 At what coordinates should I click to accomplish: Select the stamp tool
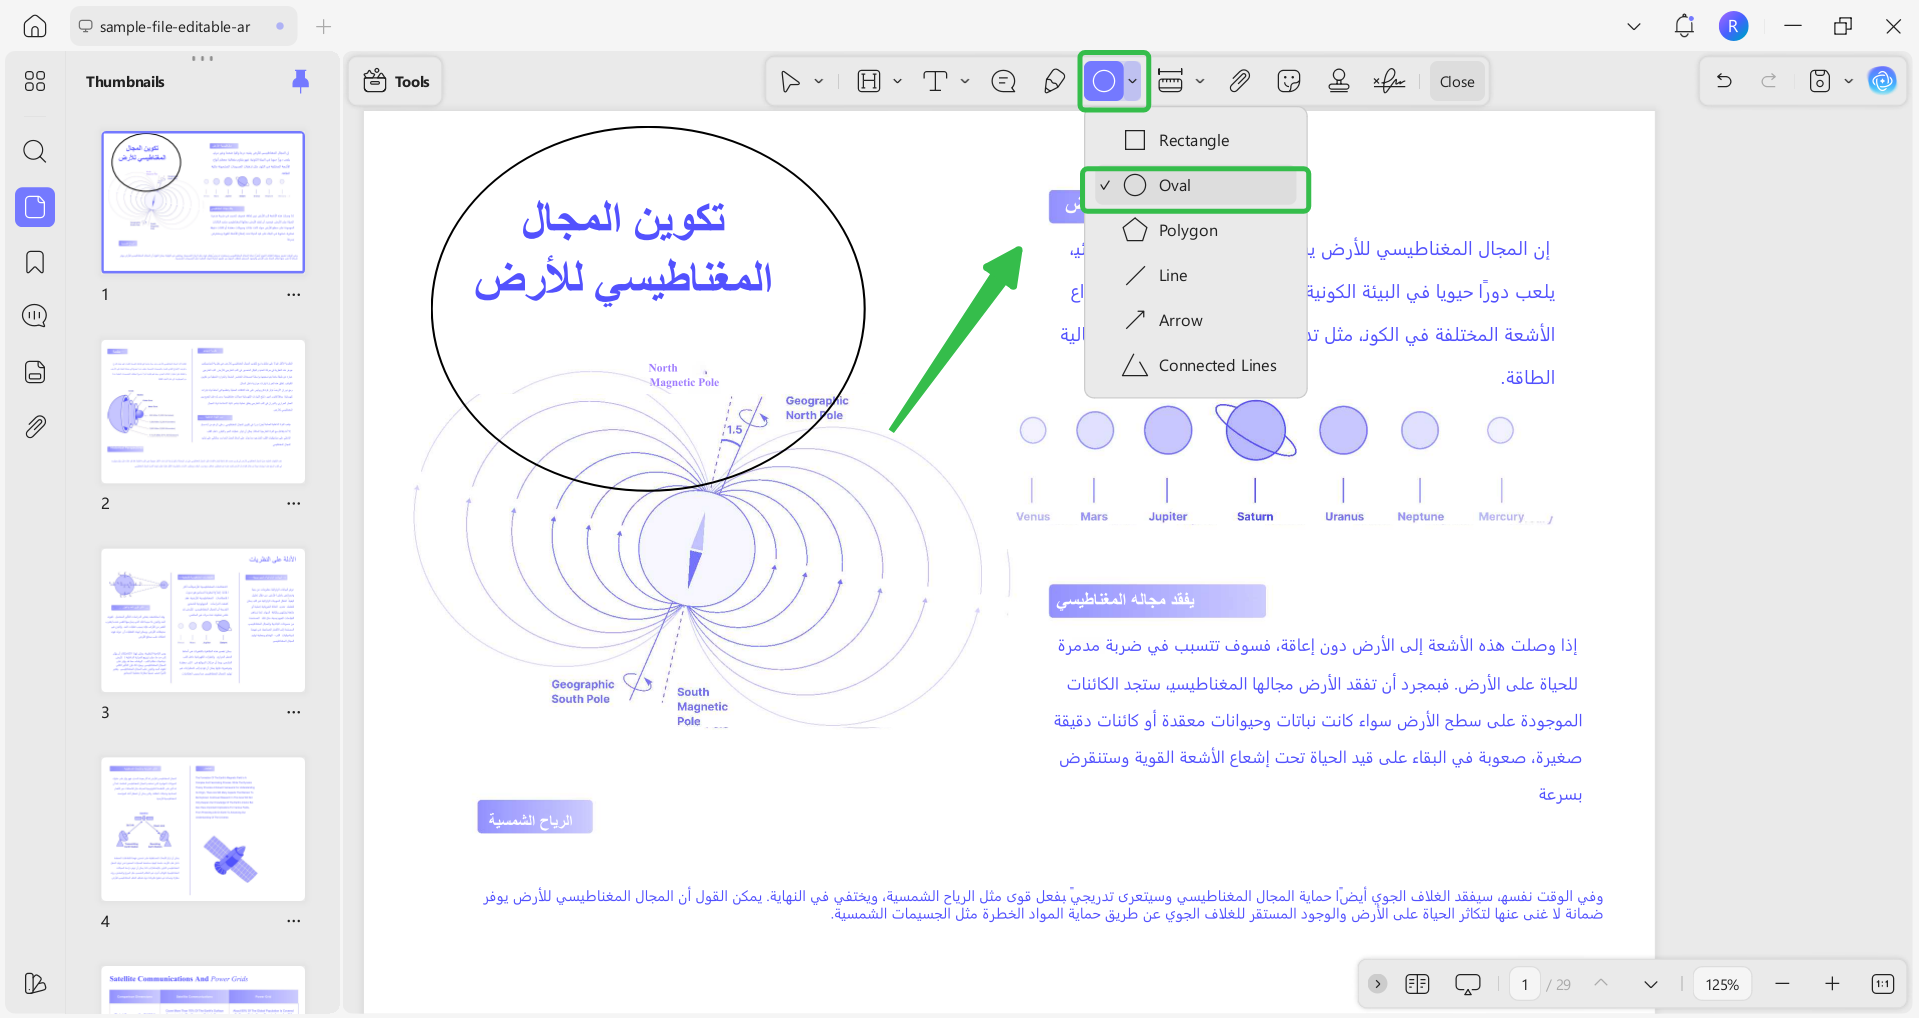coord(1339,82)
